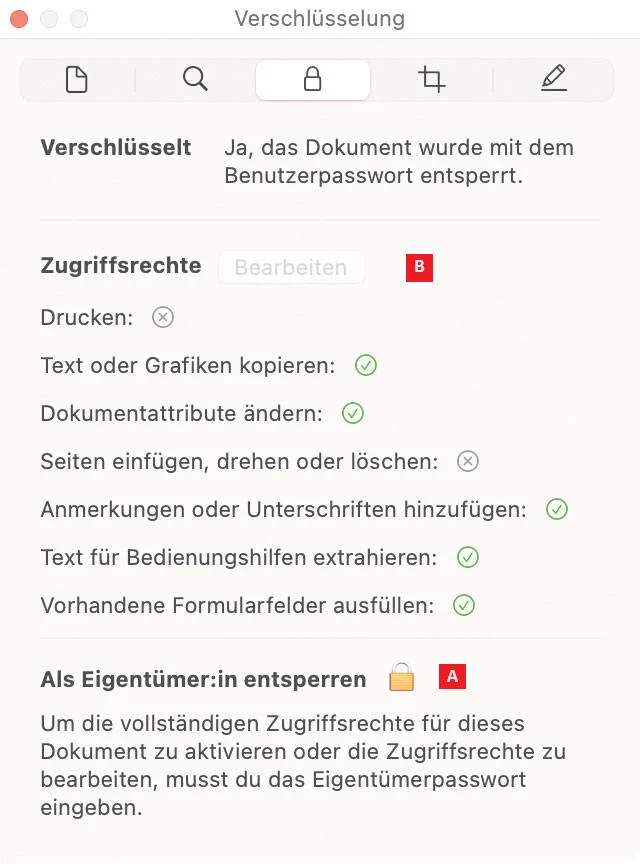Click the checkmark for Vorhandene Formularfelder ausfüllen
The width and height of the screenshot is (640, 864).
coord(464,605)
